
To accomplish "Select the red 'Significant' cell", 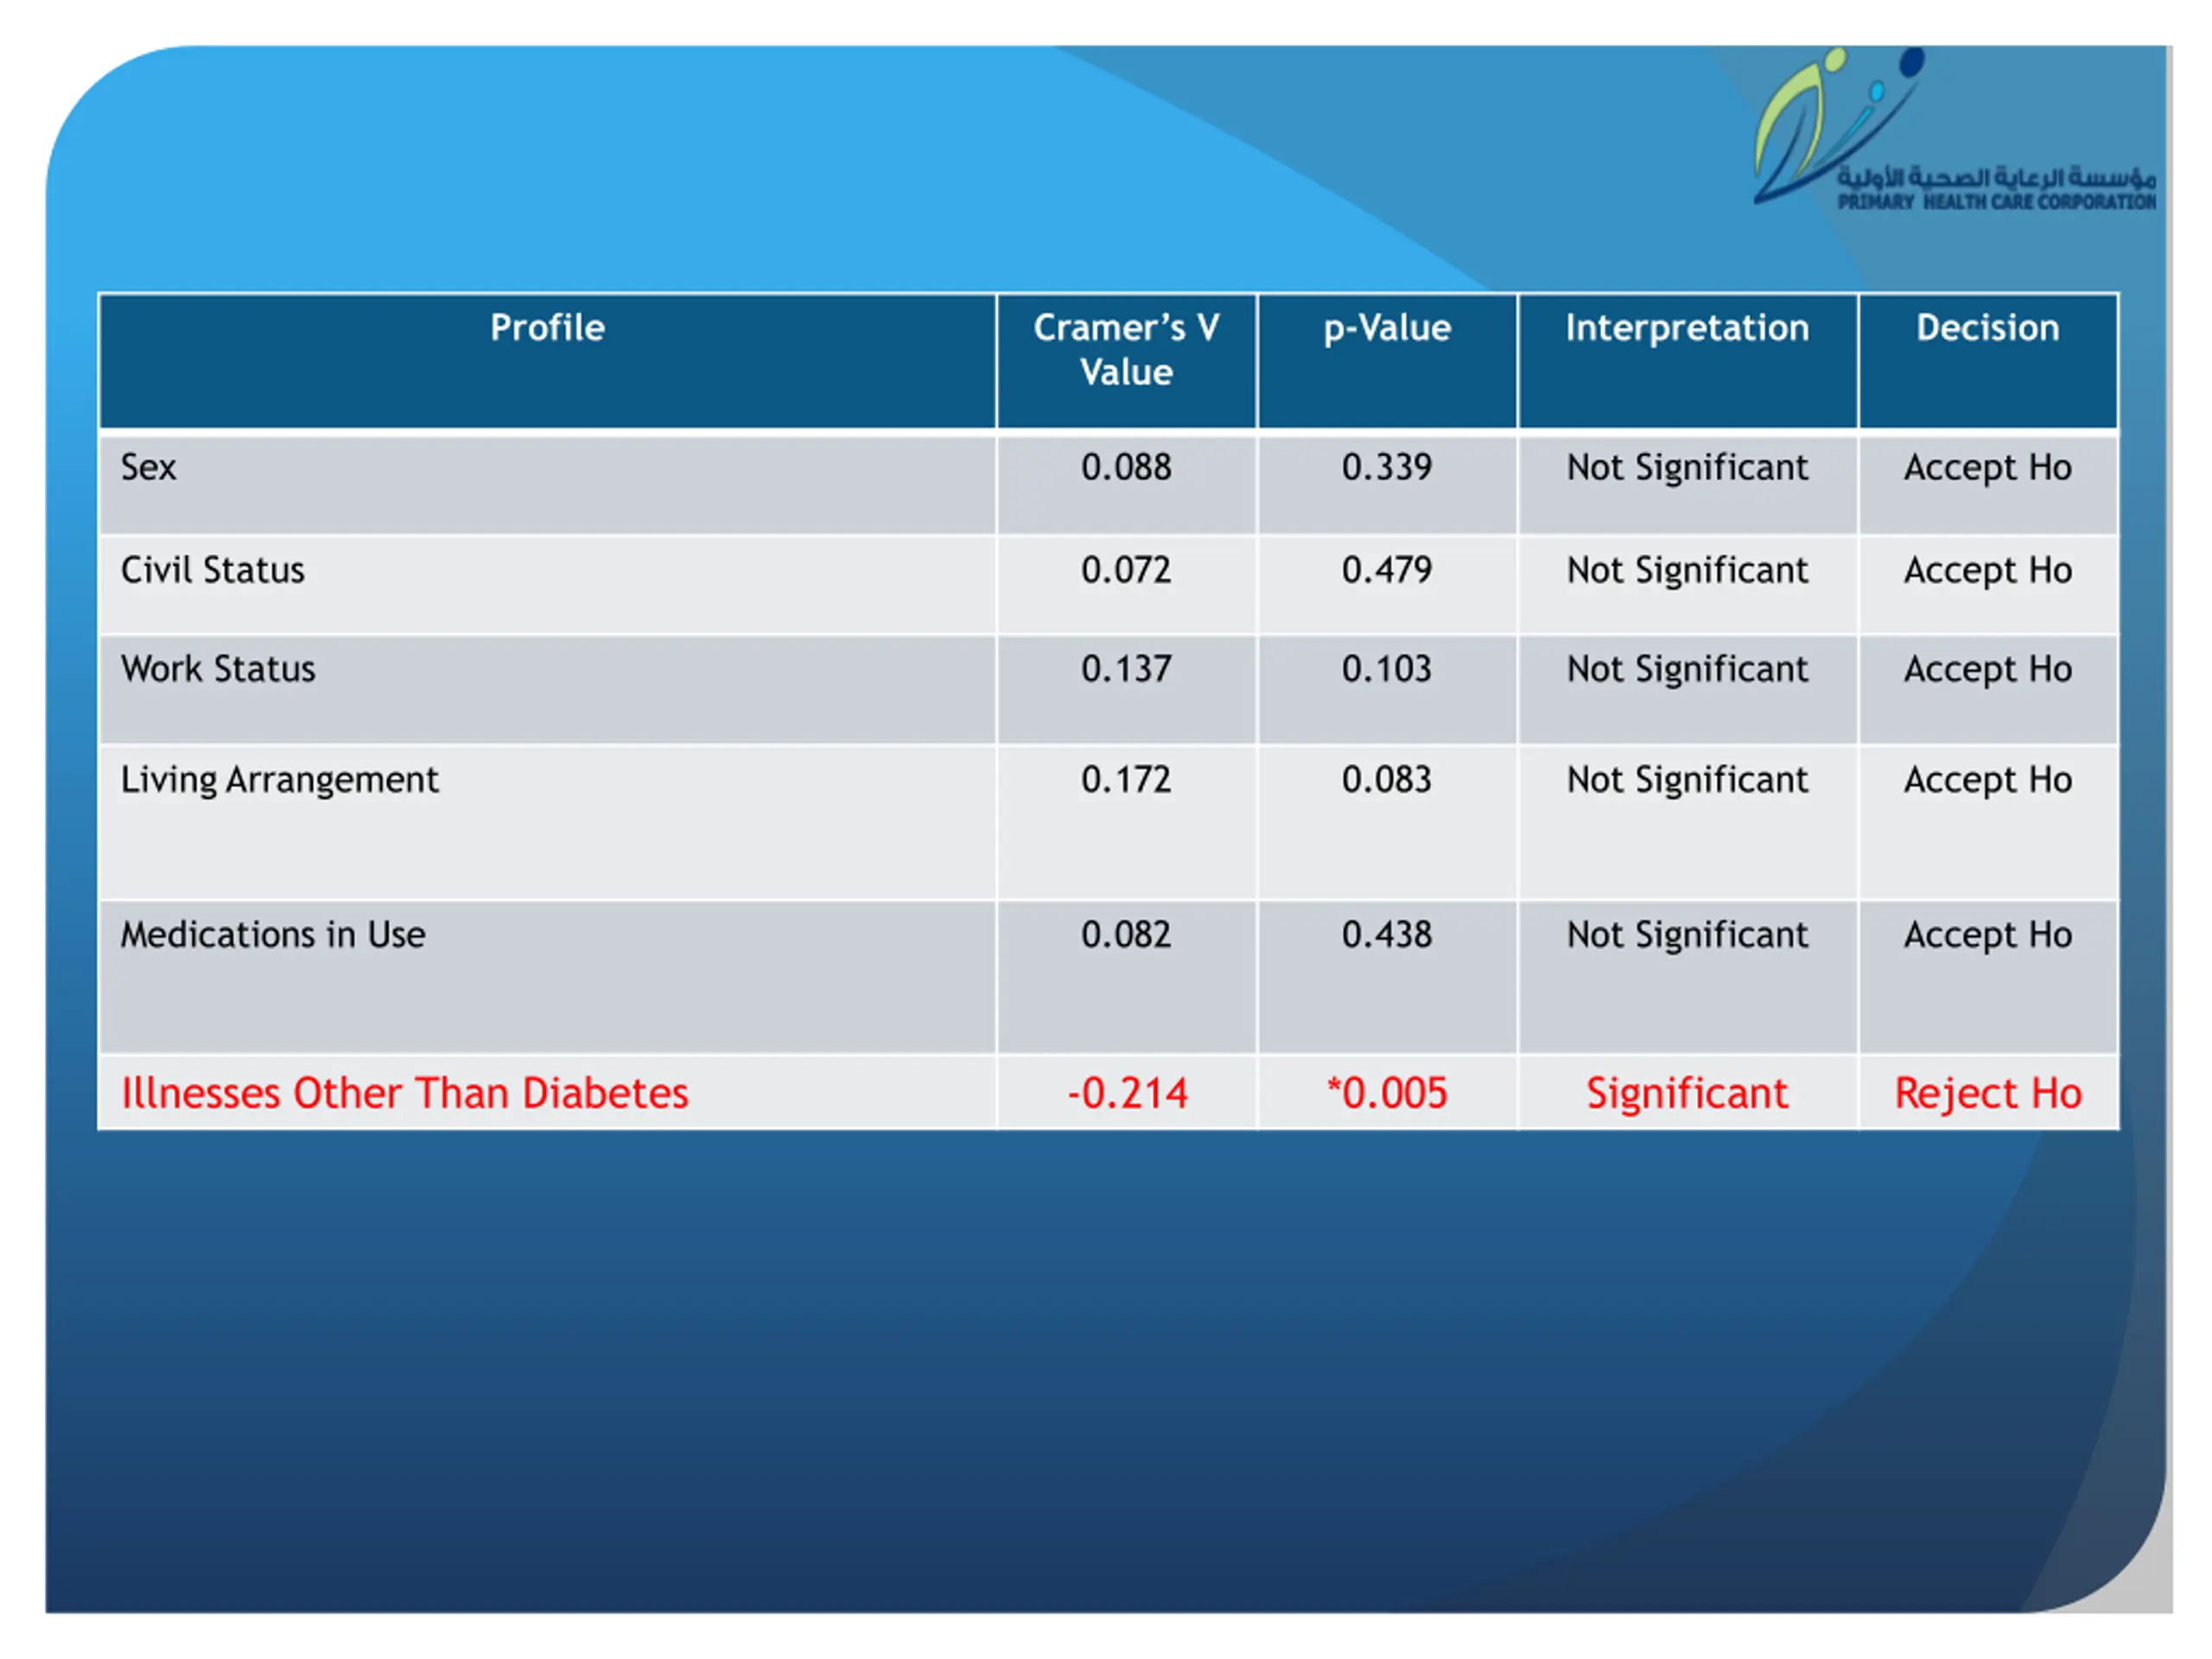I will 1687,1094.
